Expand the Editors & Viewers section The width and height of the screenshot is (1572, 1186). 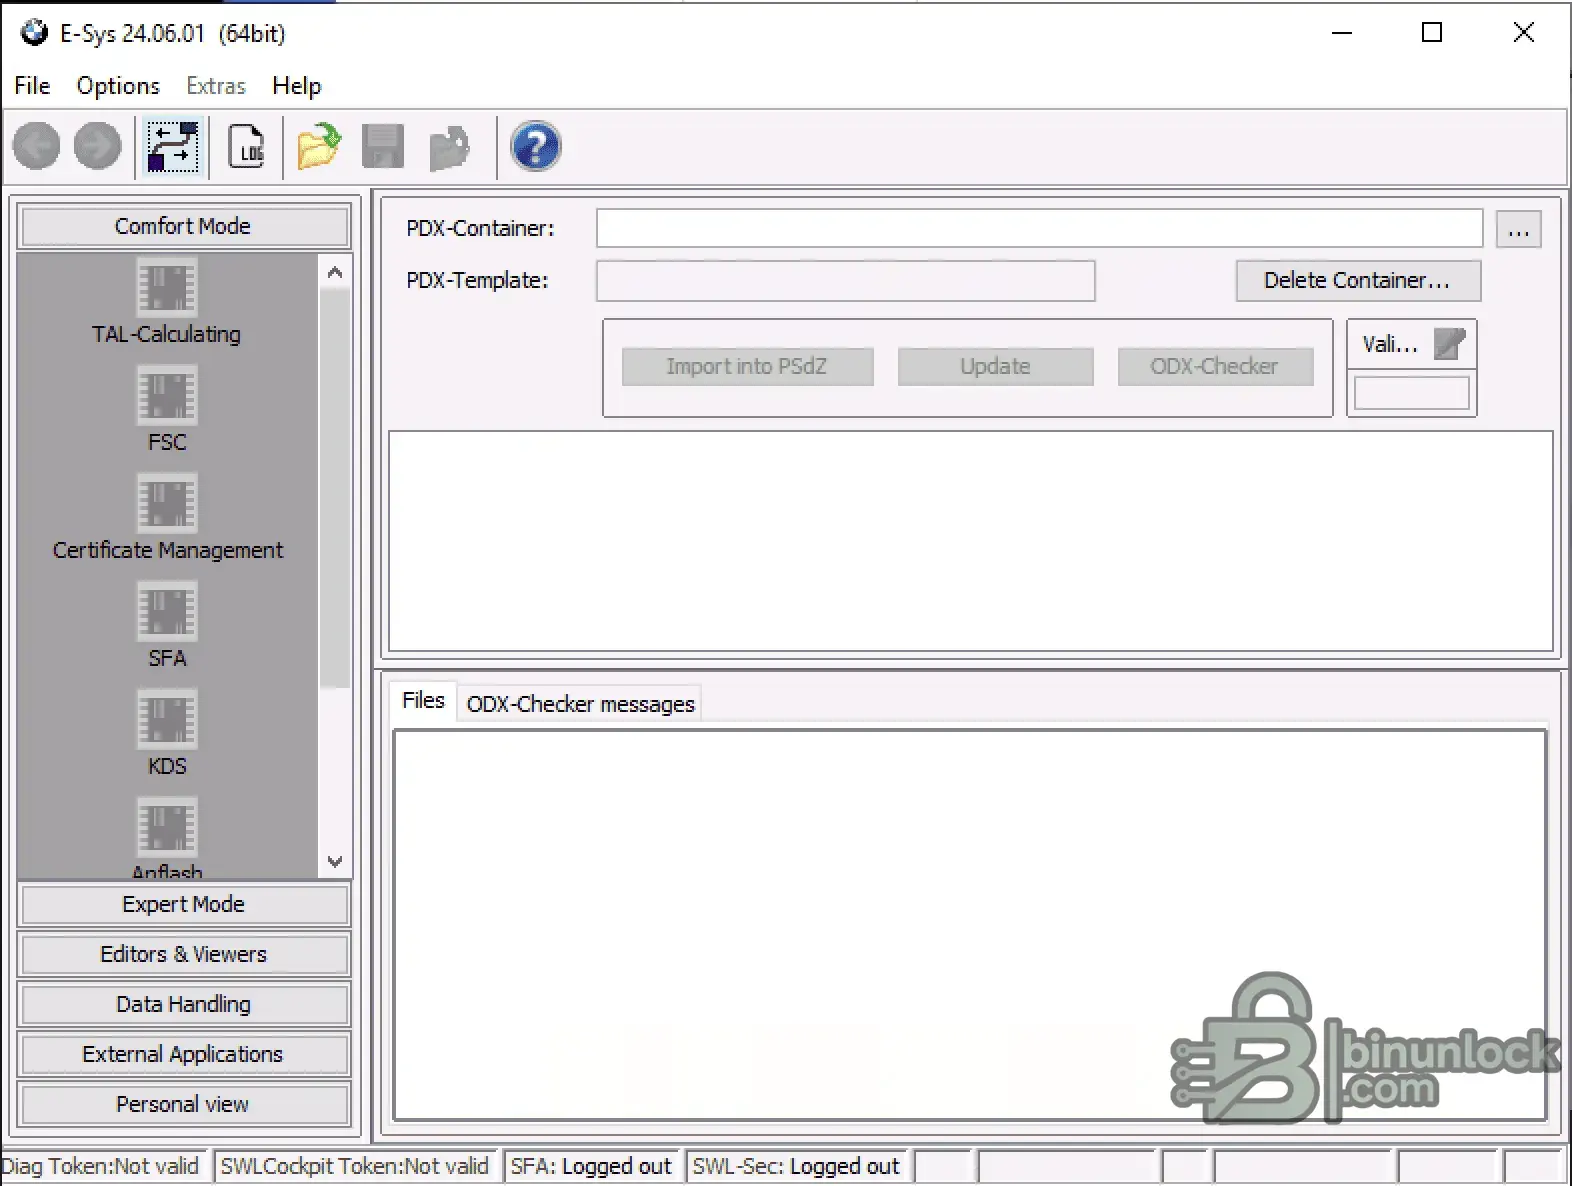click(x=184, y=954)
